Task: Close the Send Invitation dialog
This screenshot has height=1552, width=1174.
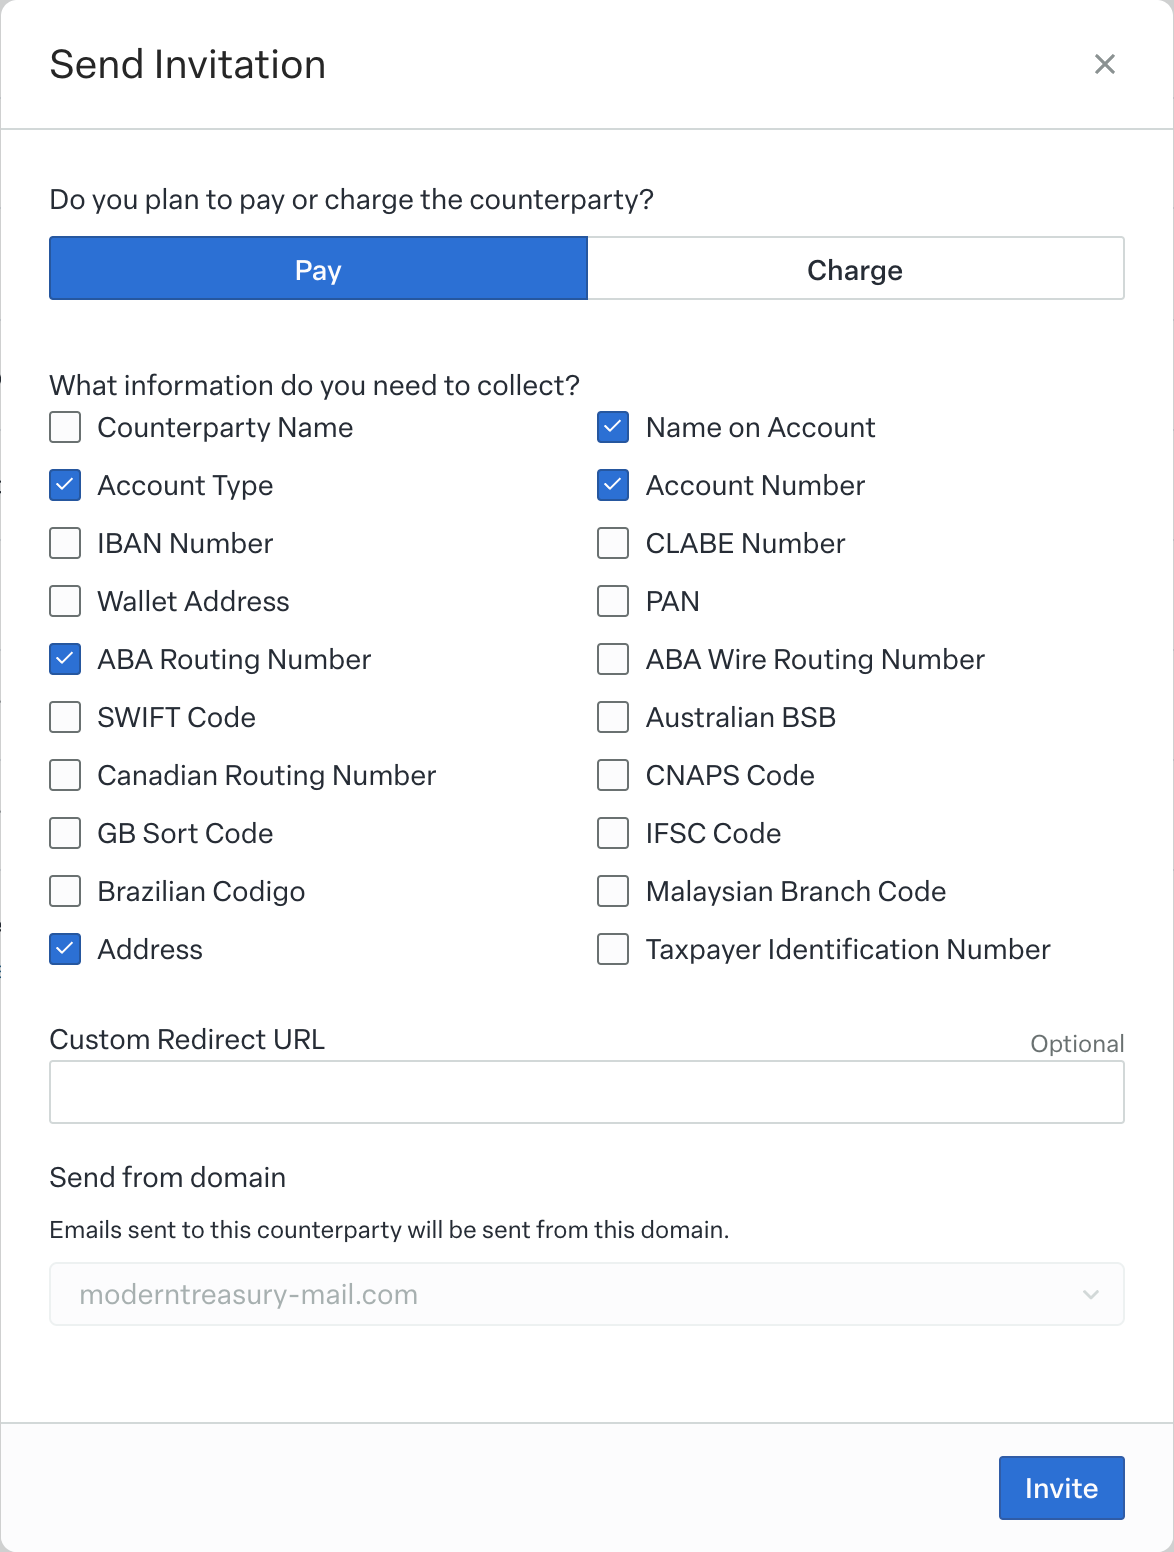Action: [x=1104, y=64]
